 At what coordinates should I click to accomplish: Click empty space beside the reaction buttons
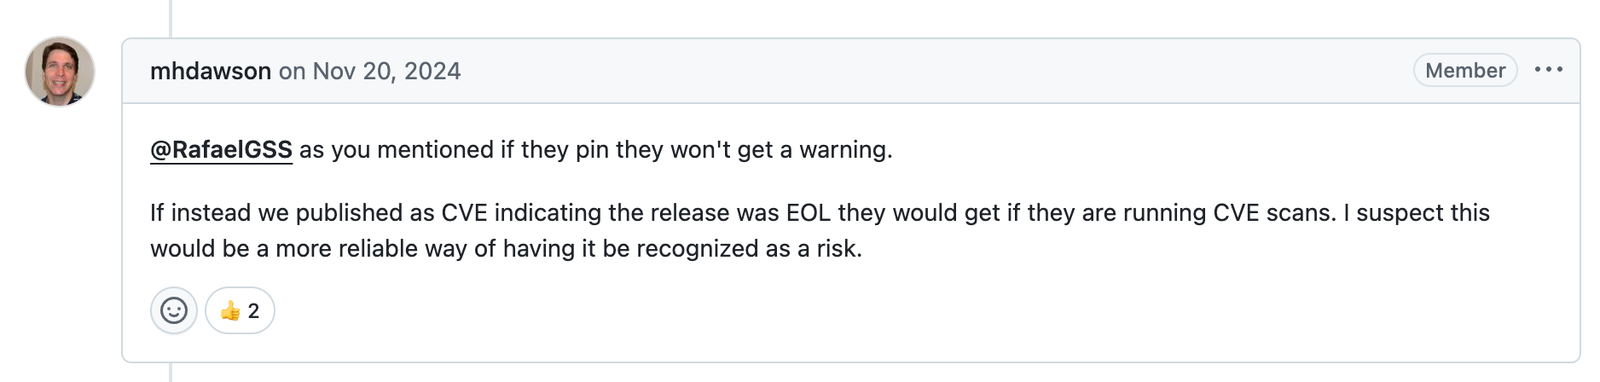click(900, 311)
